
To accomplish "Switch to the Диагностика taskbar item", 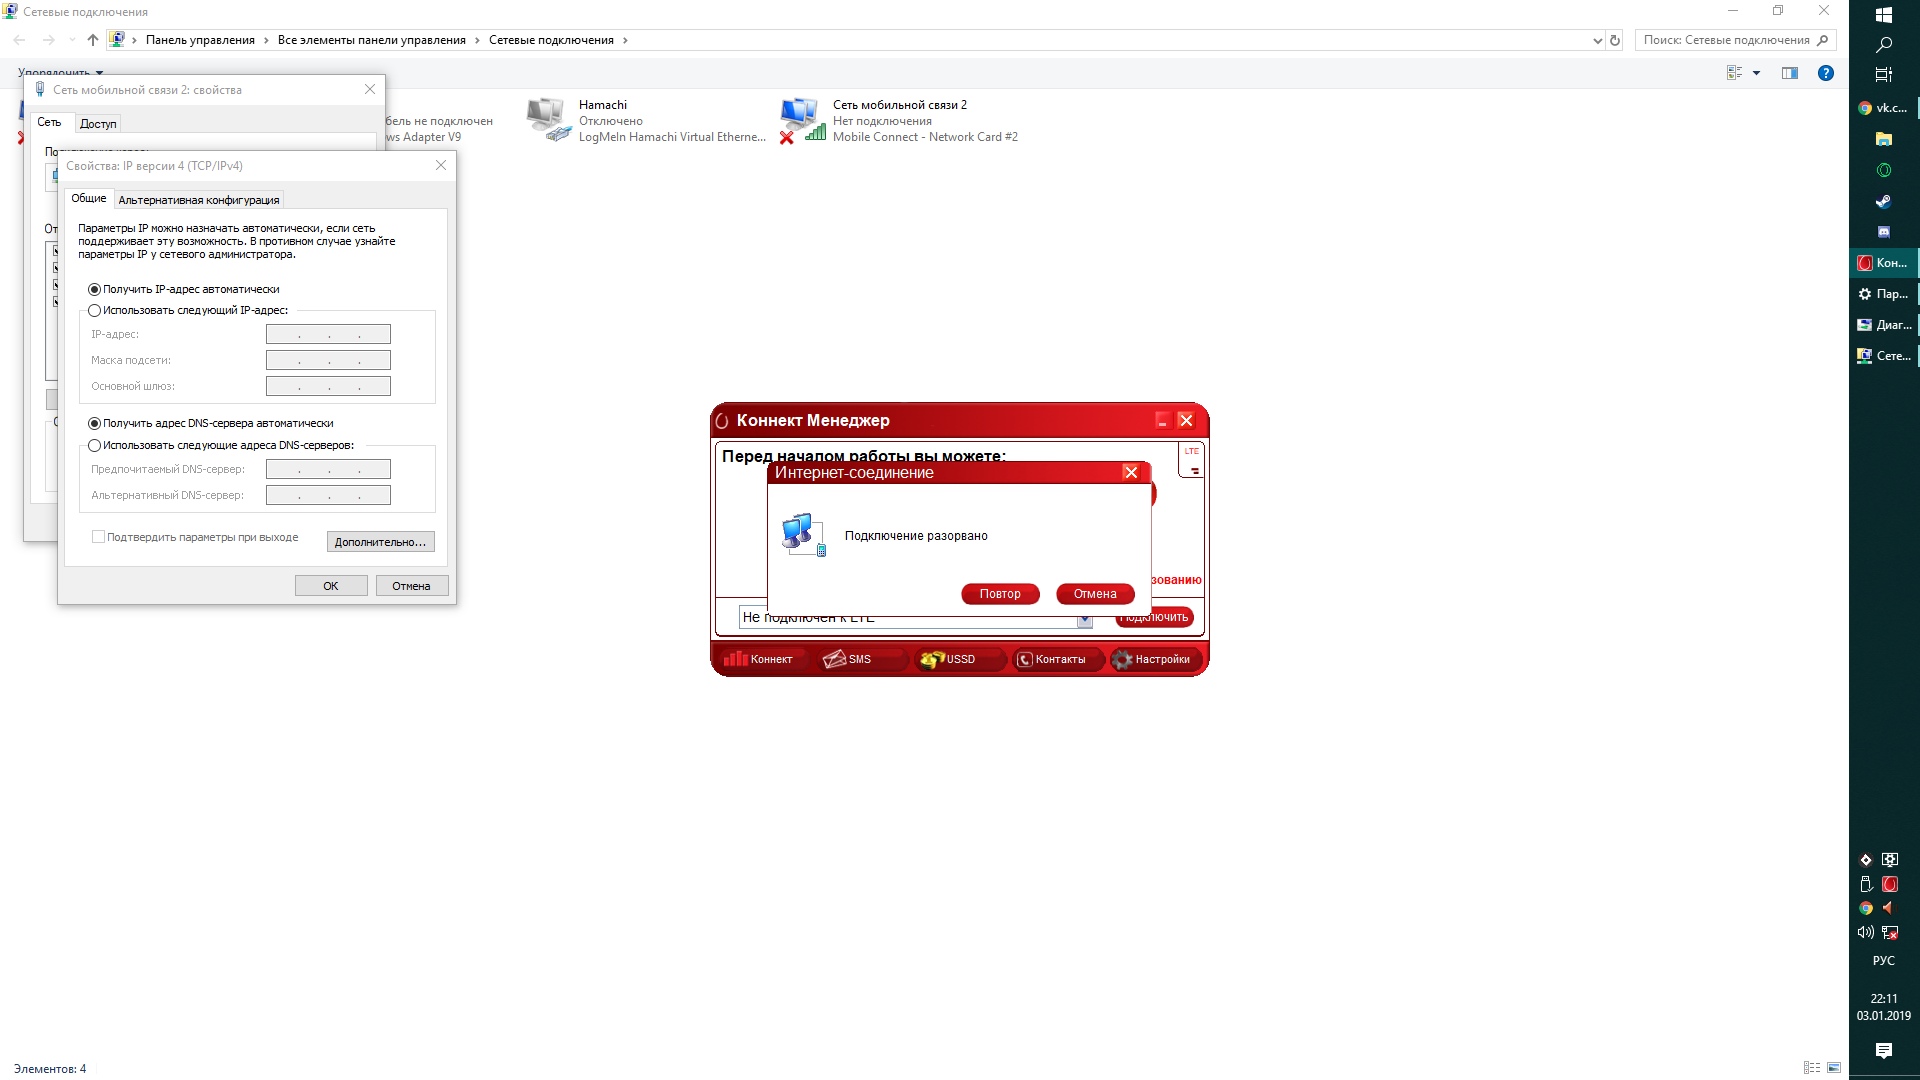I will (x=1884, y=325).
